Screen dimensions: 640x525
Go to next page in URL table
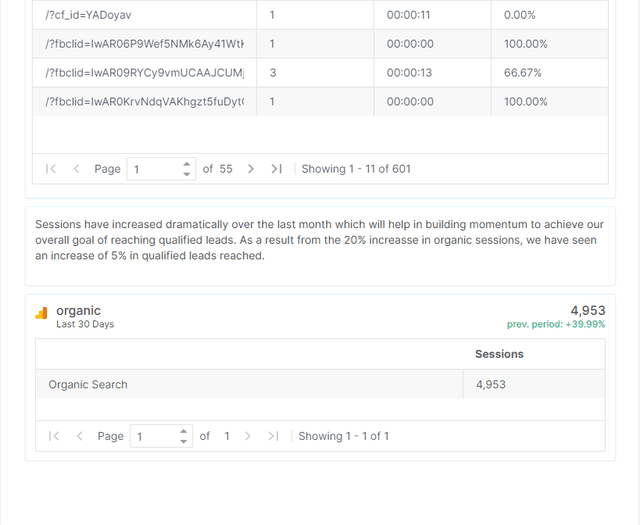(x=251, y=169)
